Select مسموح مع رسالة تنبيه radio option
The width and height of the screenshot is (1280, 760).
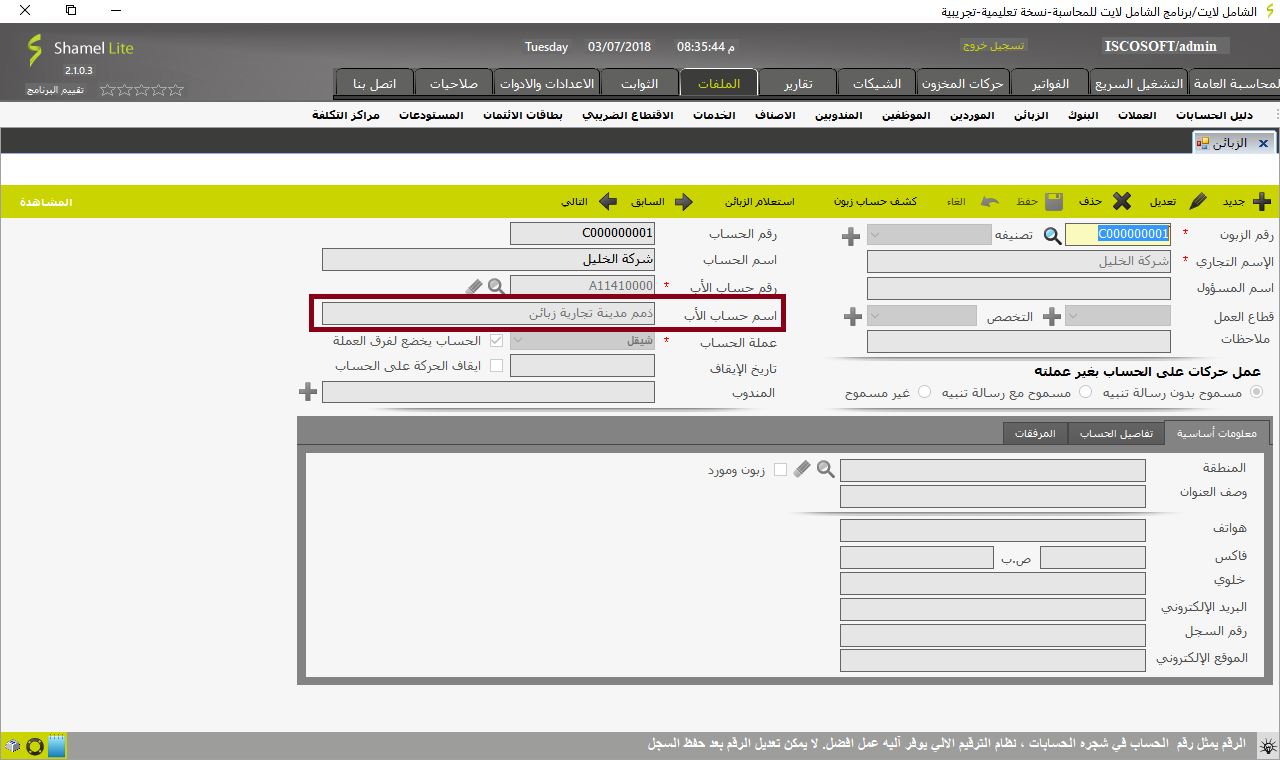pos(1085,392)
